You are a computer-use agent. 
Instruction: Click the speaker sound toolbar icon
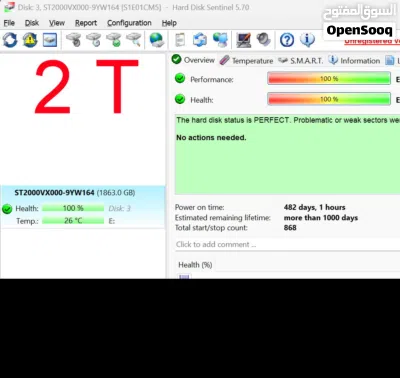264,40
